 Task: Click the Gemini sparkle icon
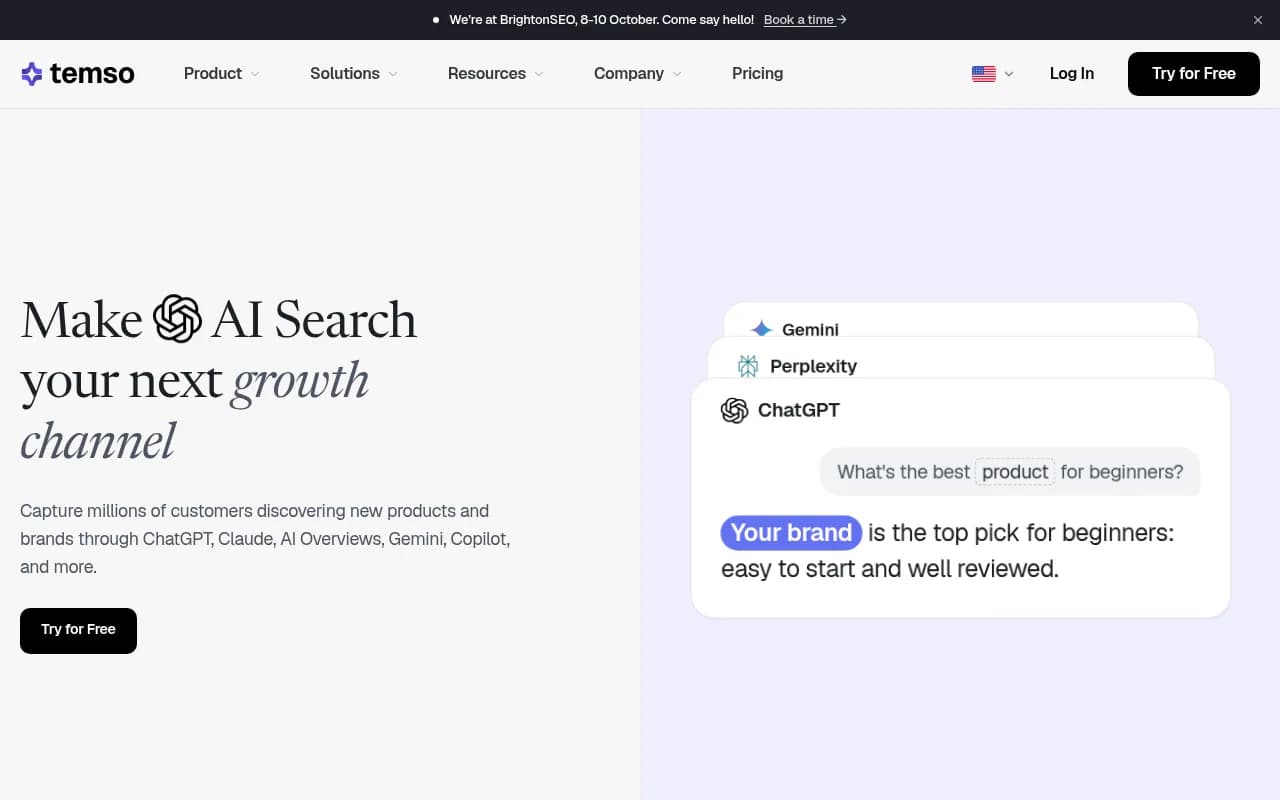[x=762, y=329]
